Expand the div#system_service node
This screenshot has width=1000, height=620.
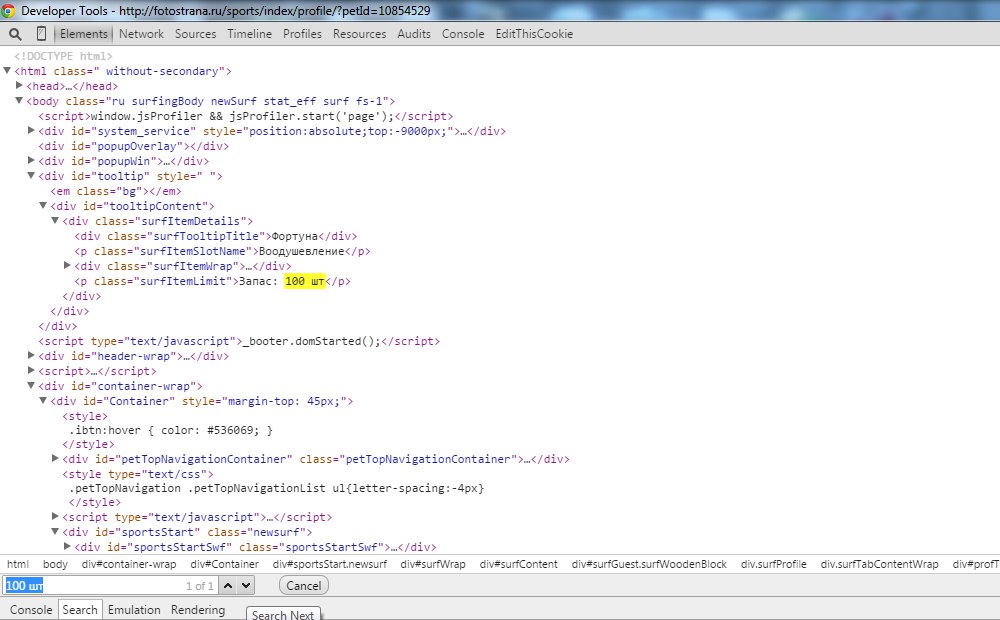31,131
